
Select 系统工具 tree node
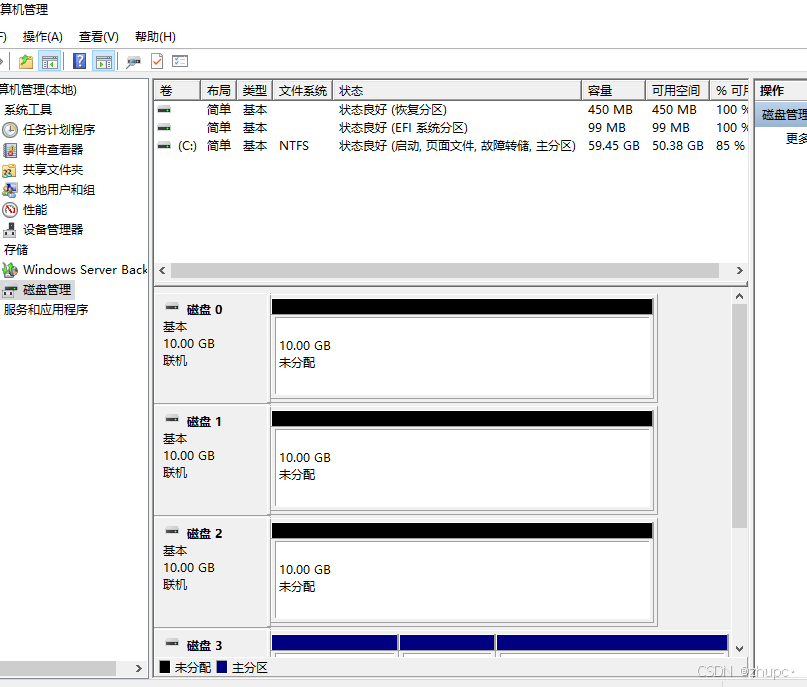28,110
